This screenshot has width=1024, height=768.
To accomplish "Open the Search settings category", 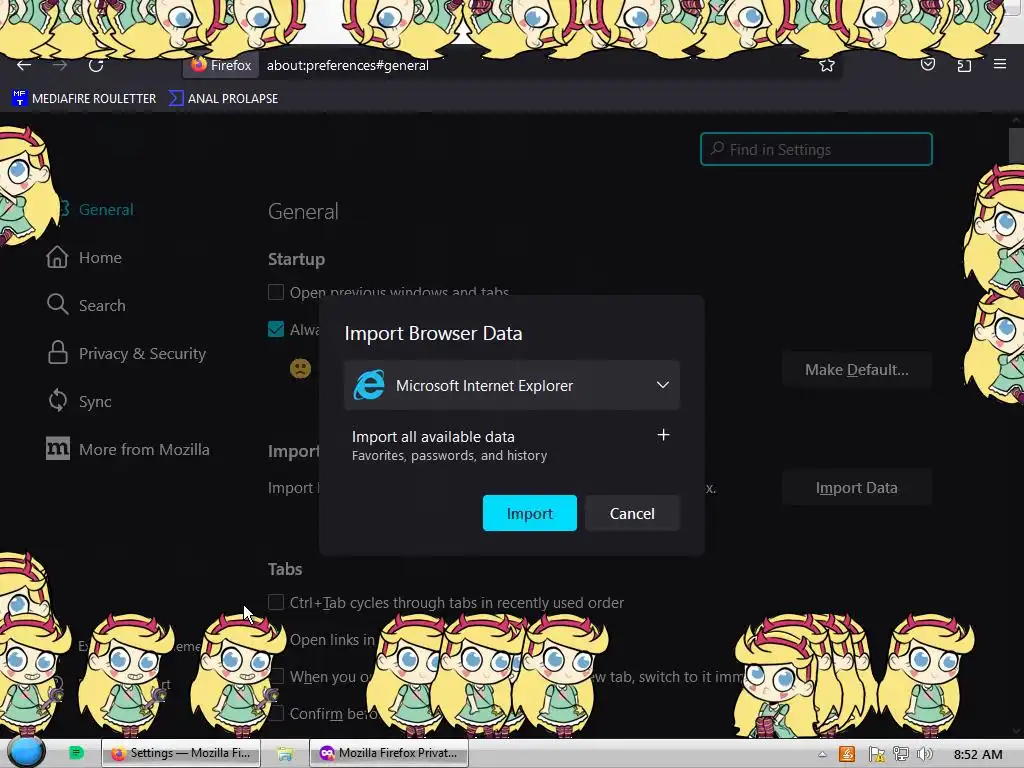I will (86, 306).
